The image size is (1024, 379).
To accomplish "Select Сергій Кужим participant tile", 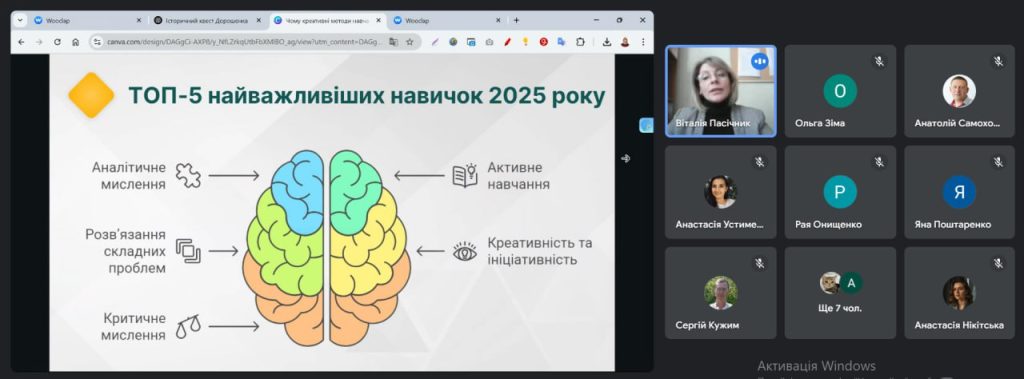I will (721, 293).
